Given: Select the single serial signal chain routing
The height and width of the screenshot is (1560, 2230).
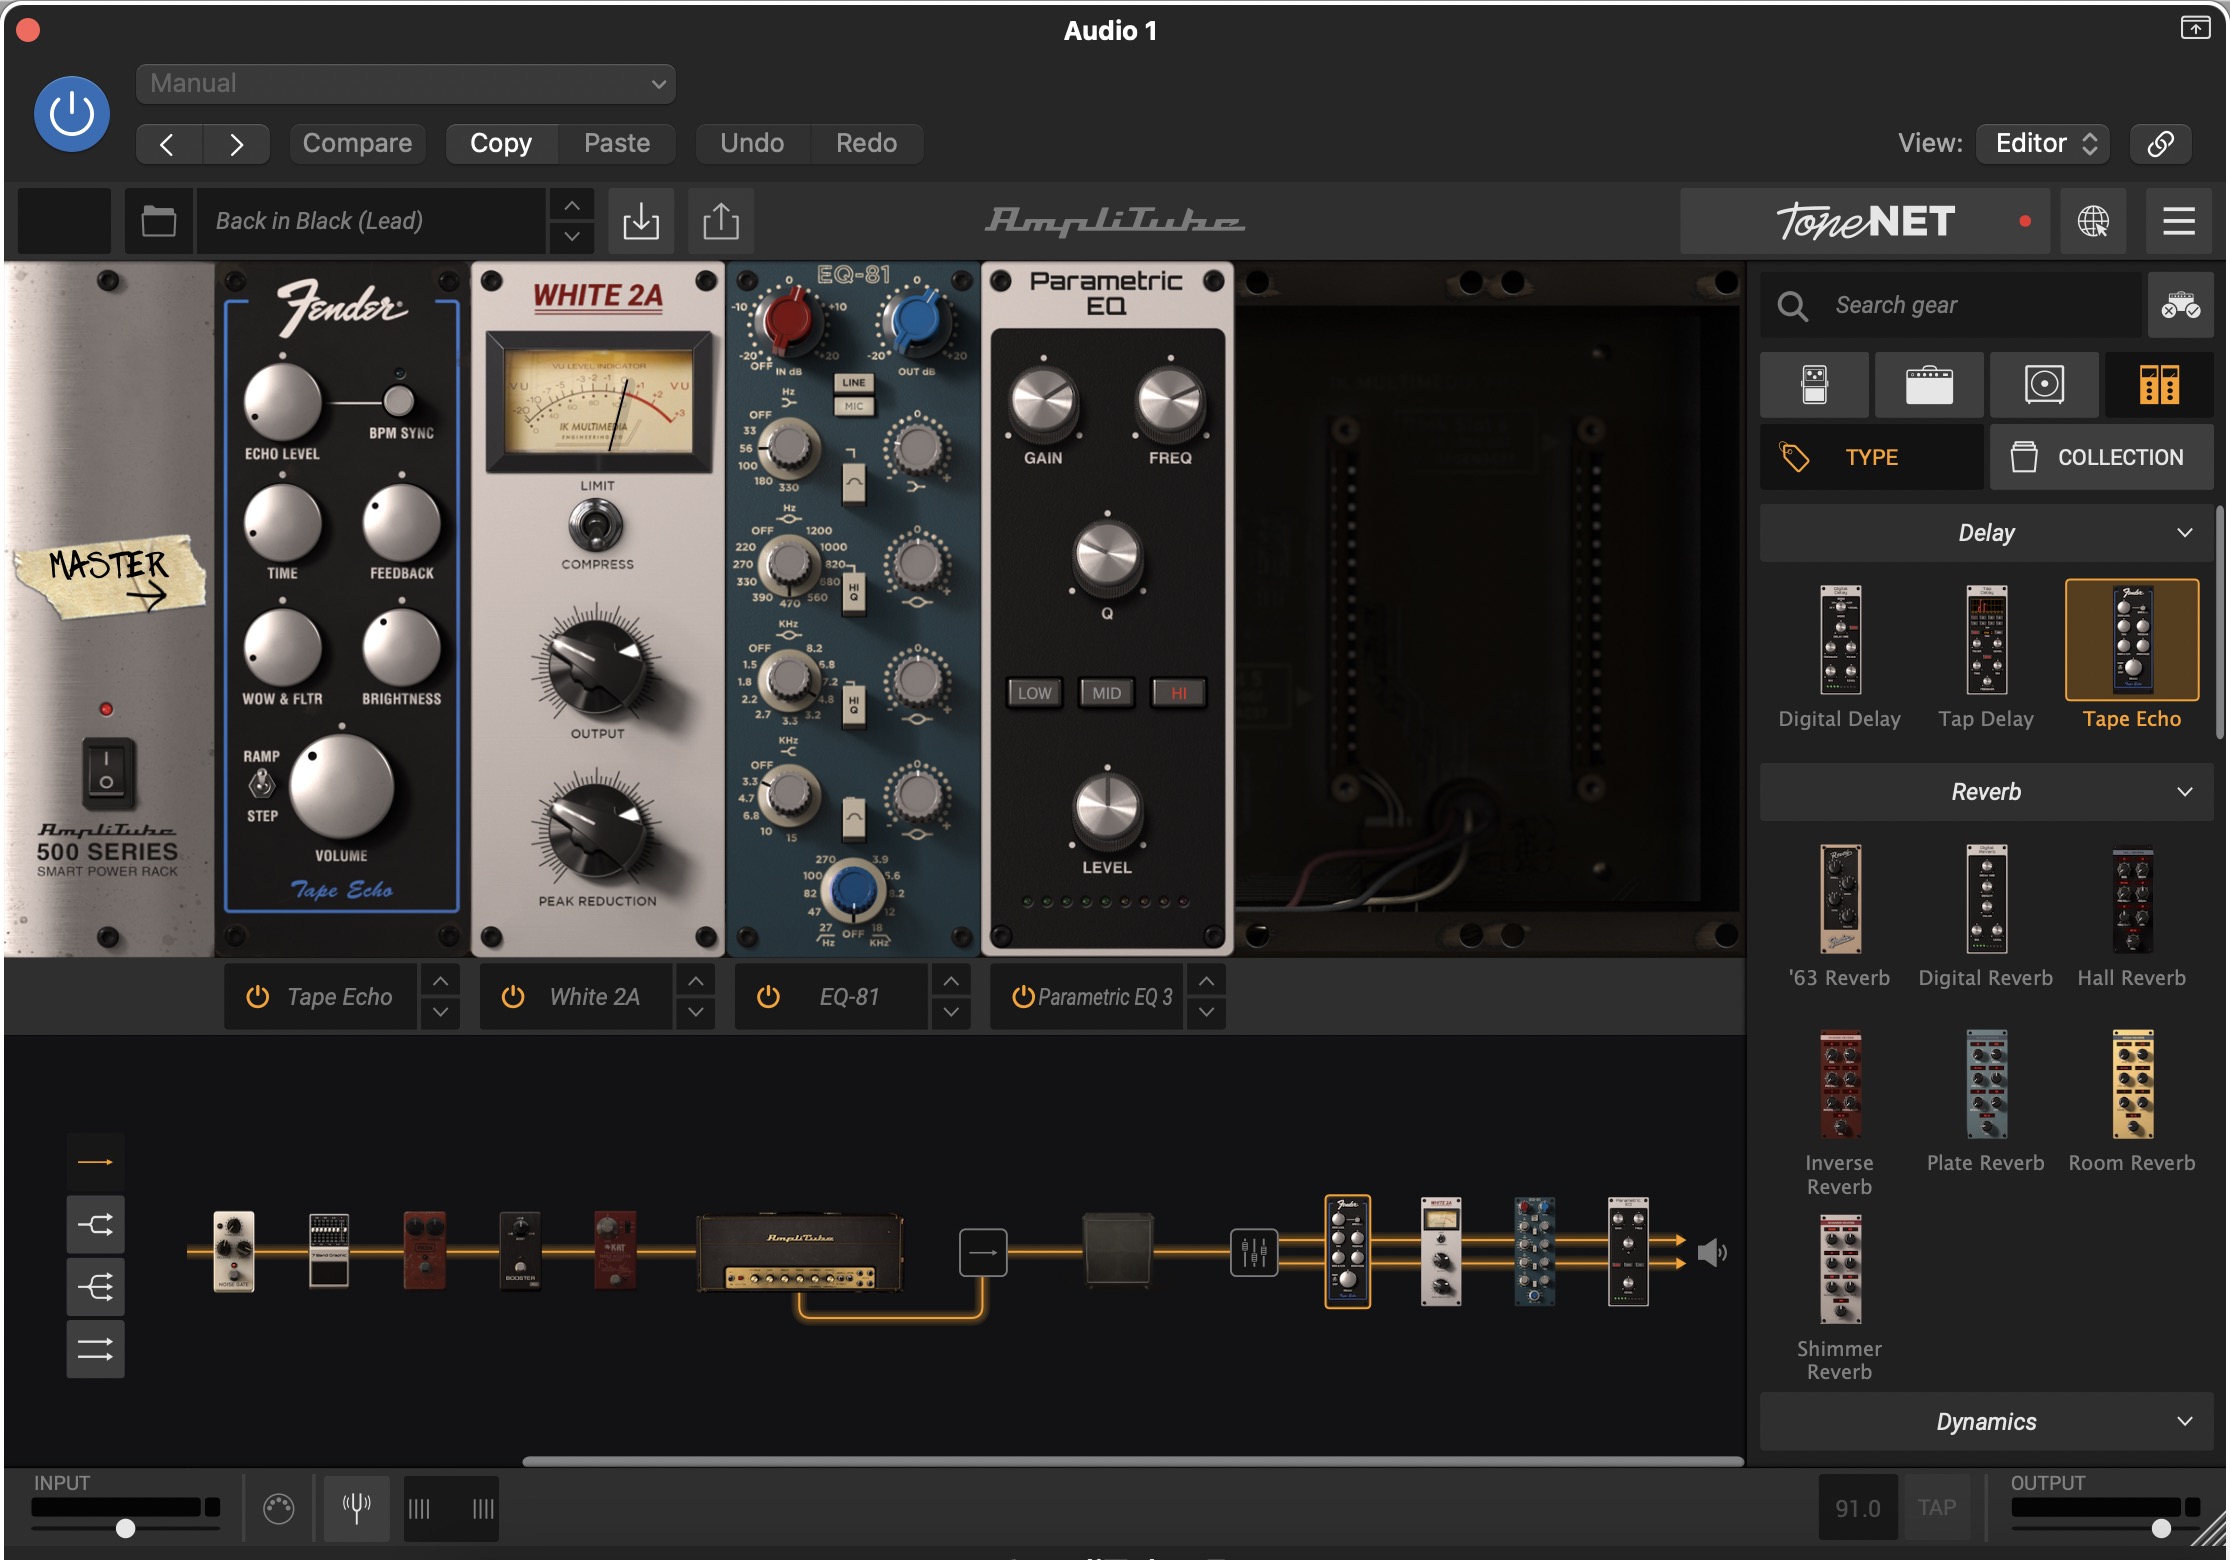Looking at the screenshot, I should click(x=95, y=1162).
